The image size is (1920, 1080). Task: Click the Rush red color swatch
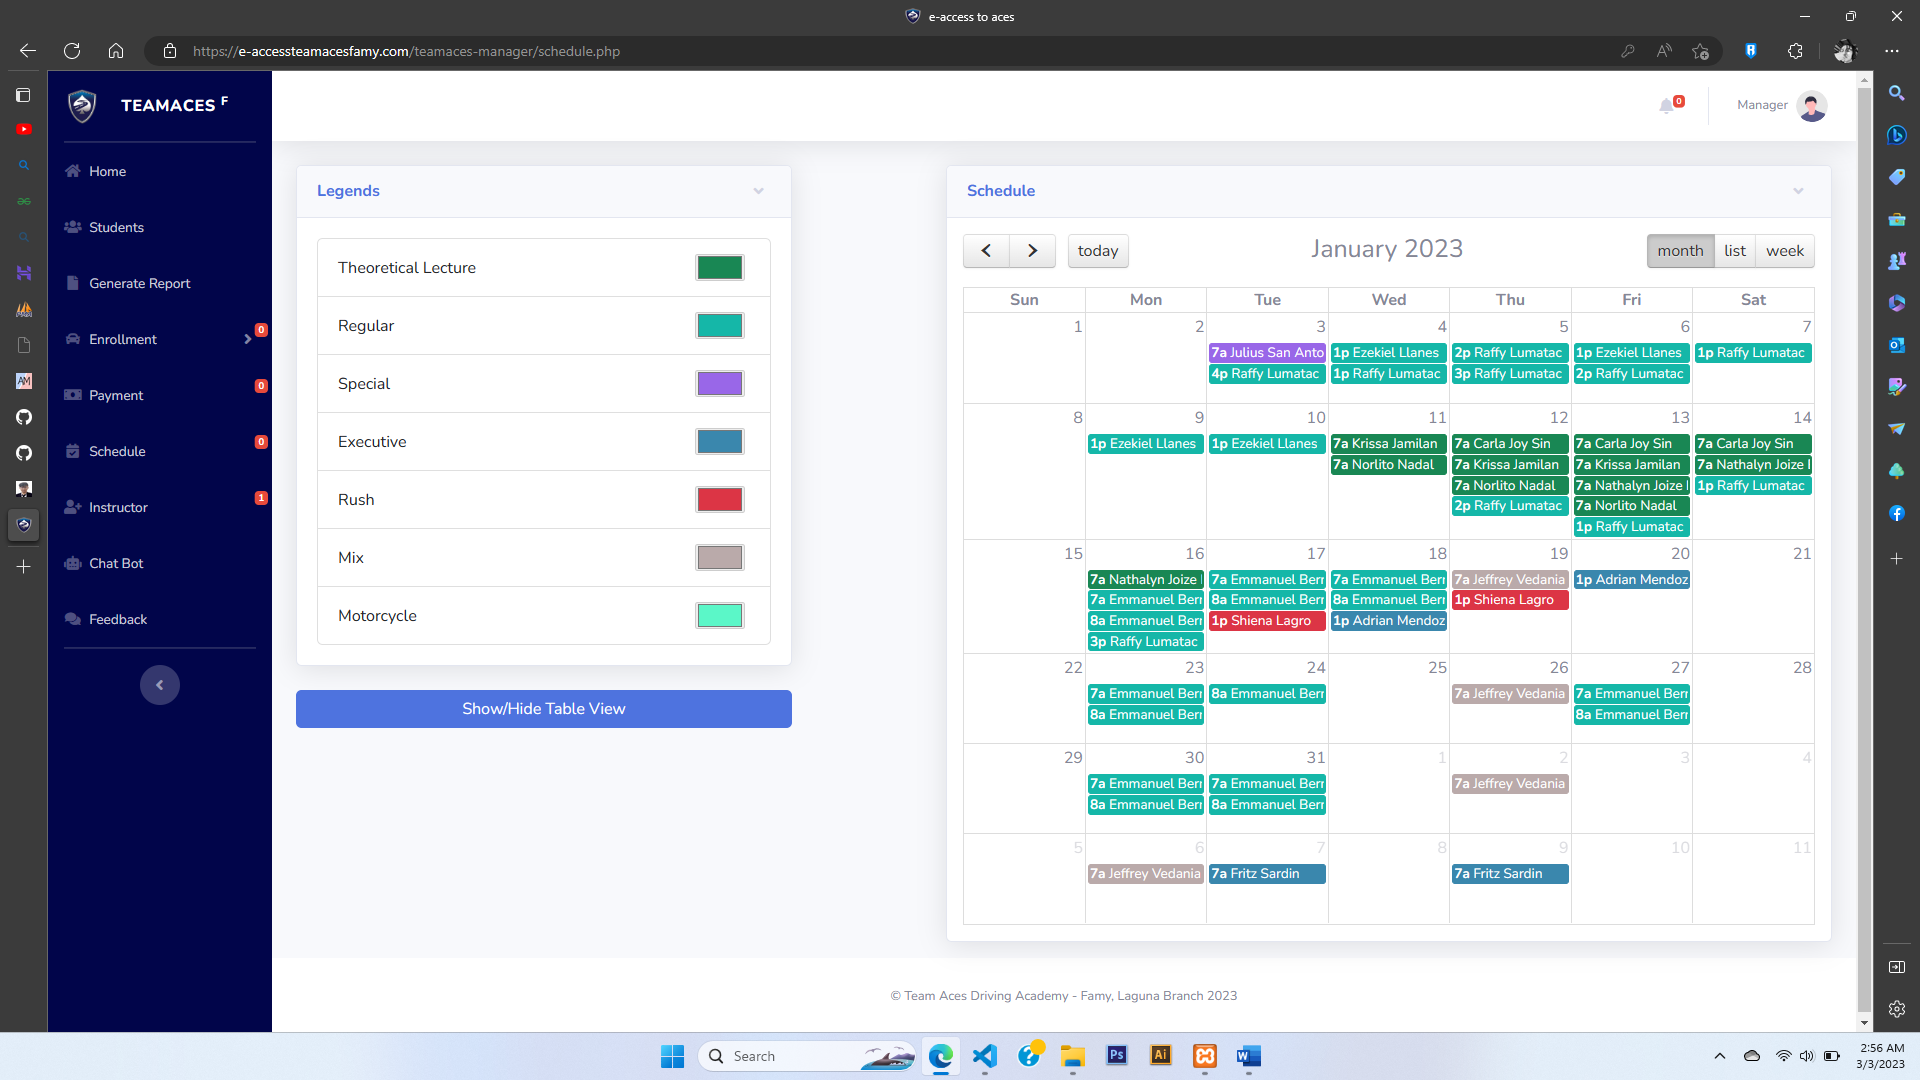pyautogui.click(x=720, y=500)
